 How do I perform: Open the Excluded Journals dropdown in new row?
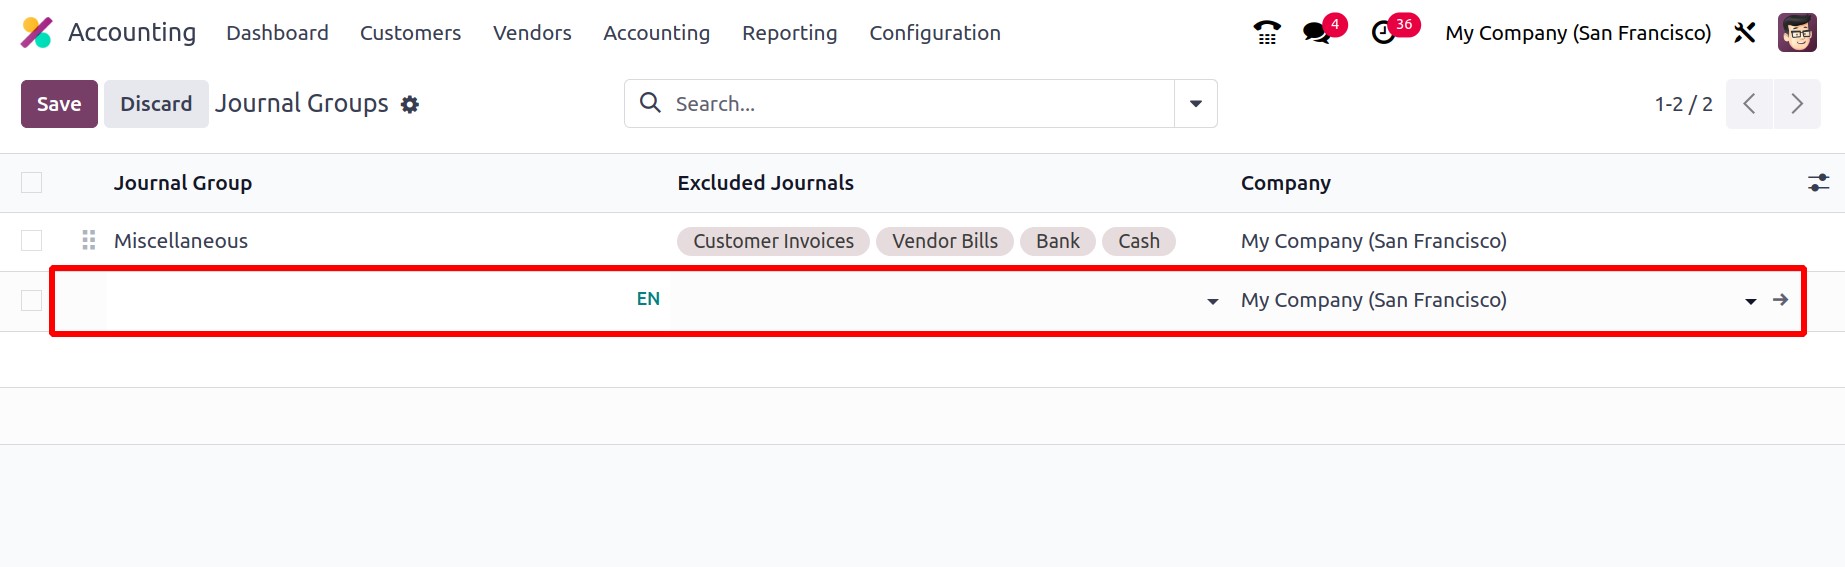point(1212,301)
